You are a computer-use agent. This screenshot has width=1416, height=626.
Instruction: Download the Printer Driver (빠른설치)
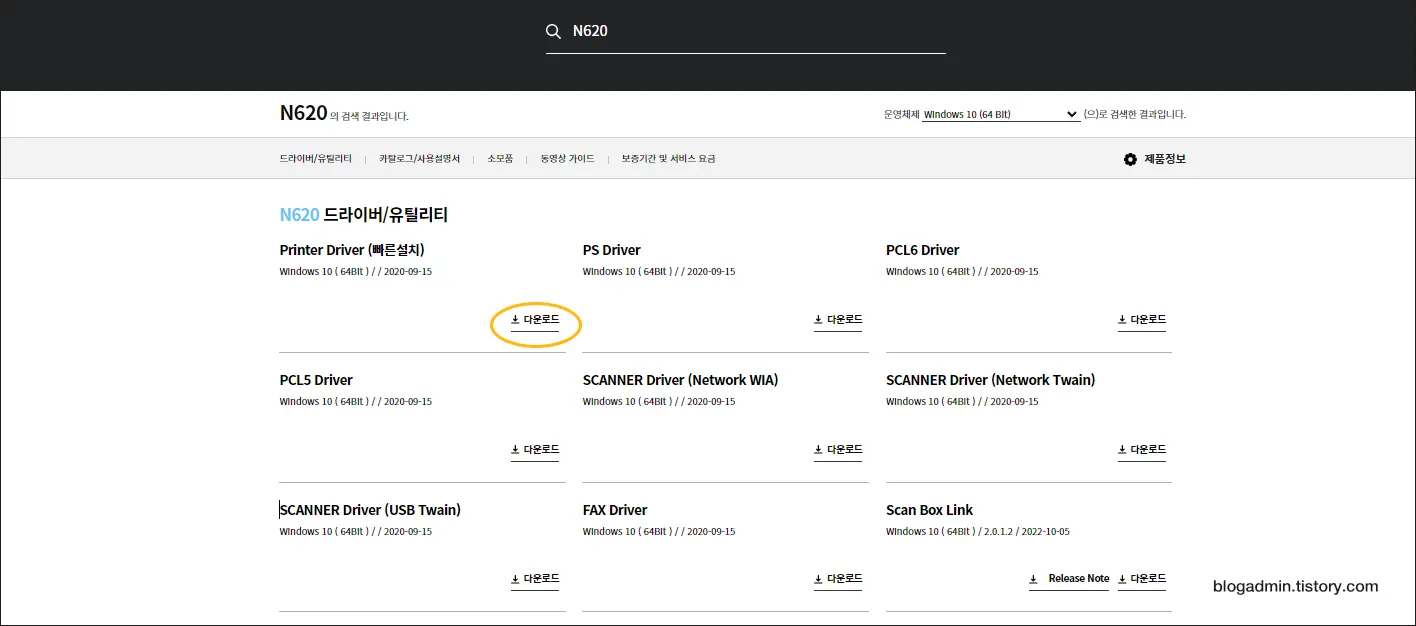[535, 320]
